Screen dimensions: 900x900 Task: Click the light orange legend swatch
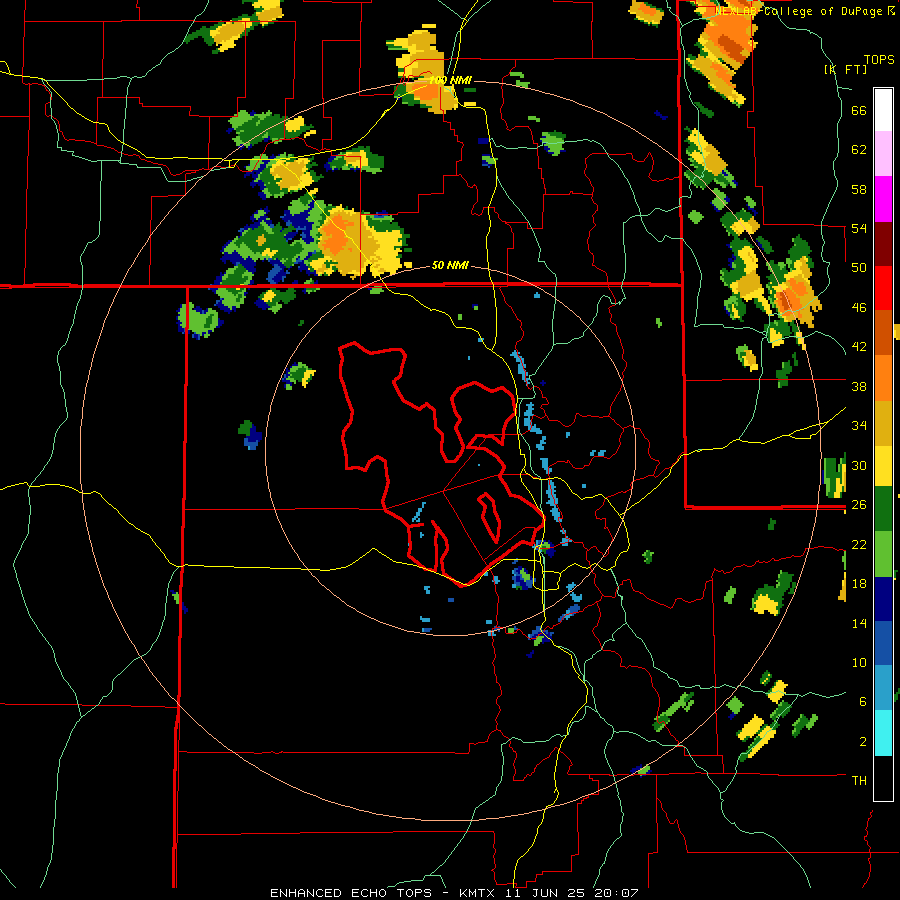click(883, 377)
